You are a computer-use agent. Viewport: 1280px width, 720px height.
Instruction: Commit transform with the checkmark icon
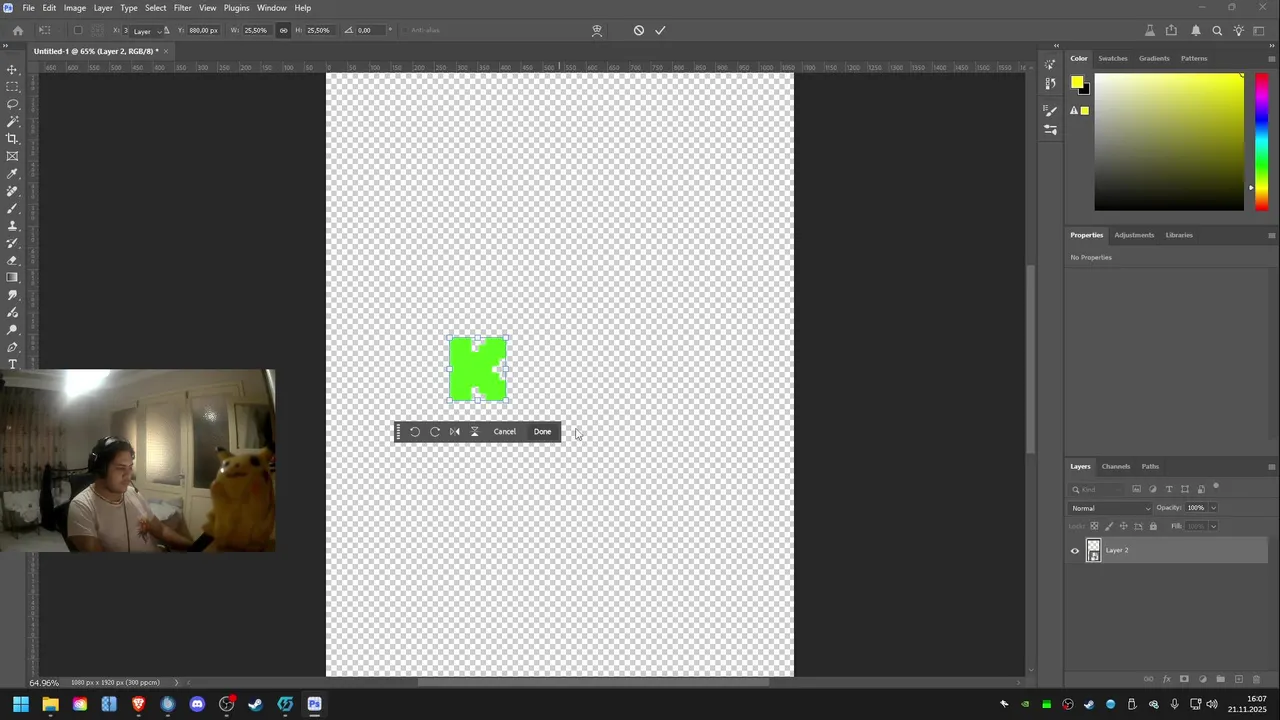click(660, 30)
